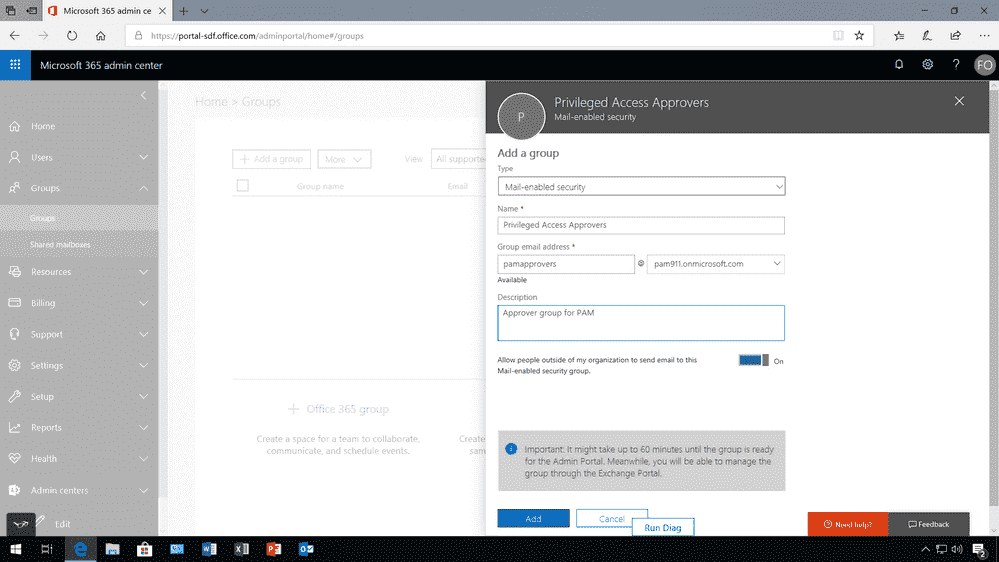Expand the Settings menu chevron
The width and height of the screenshot is (999, 562).
click(143, 366)
